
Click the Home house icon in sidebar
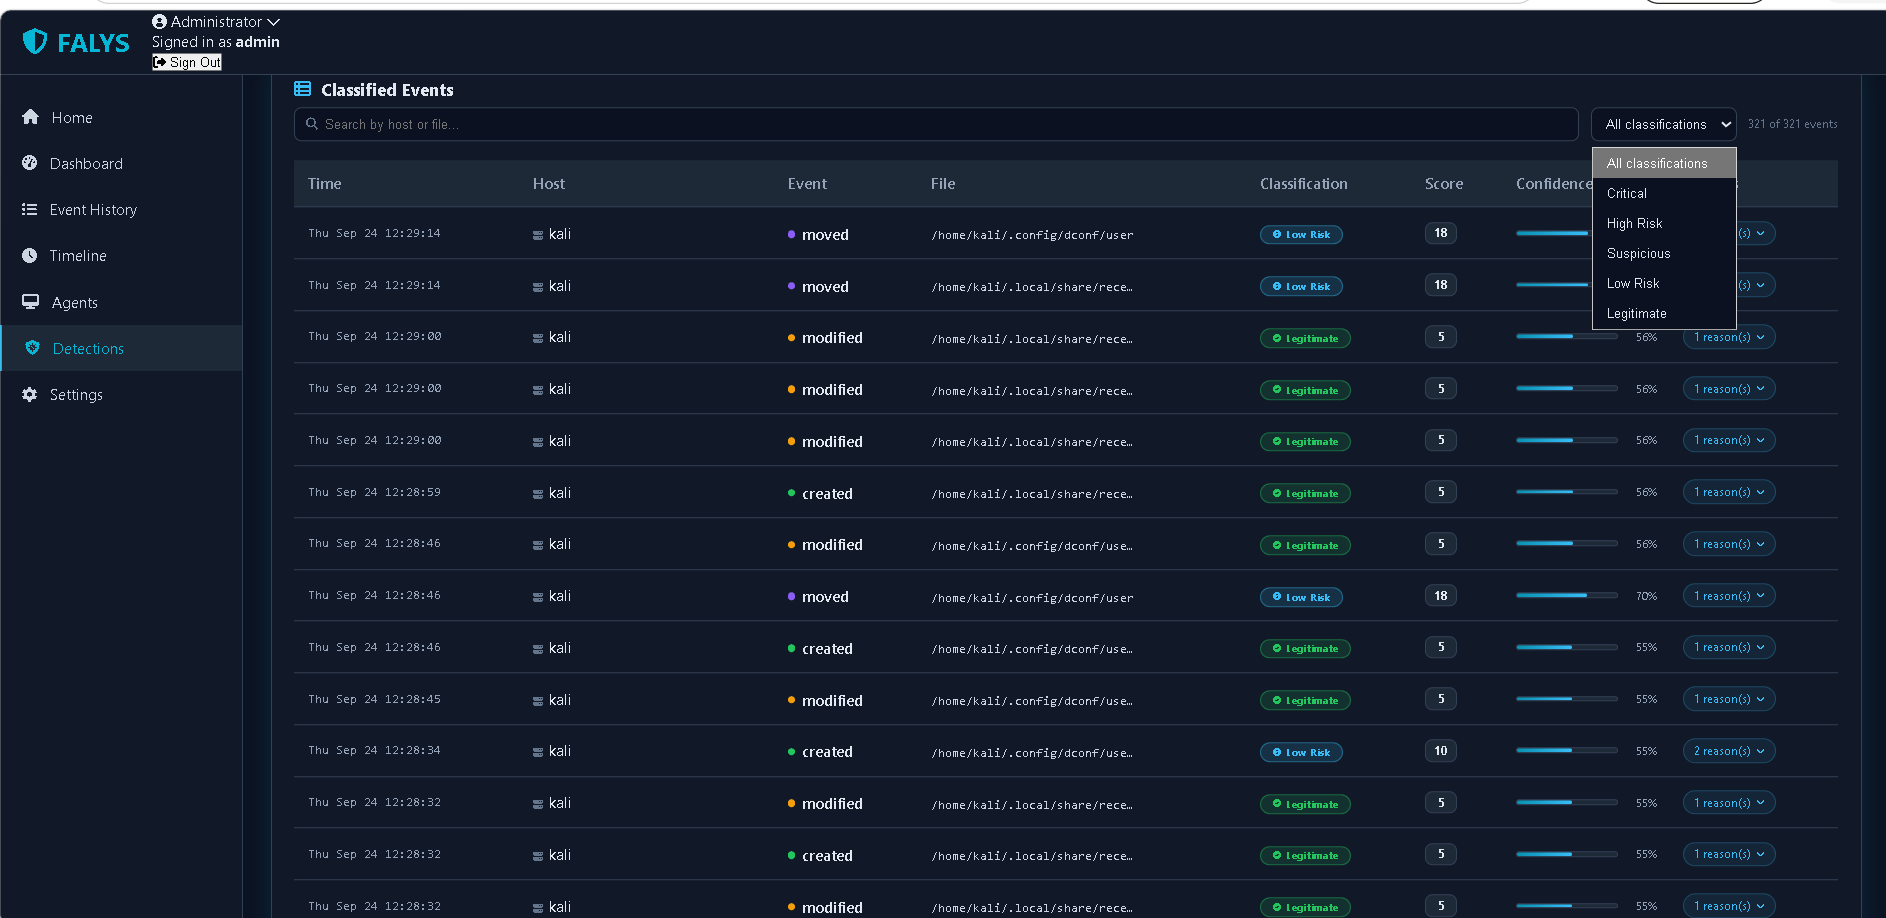click(x=31, y=117)
